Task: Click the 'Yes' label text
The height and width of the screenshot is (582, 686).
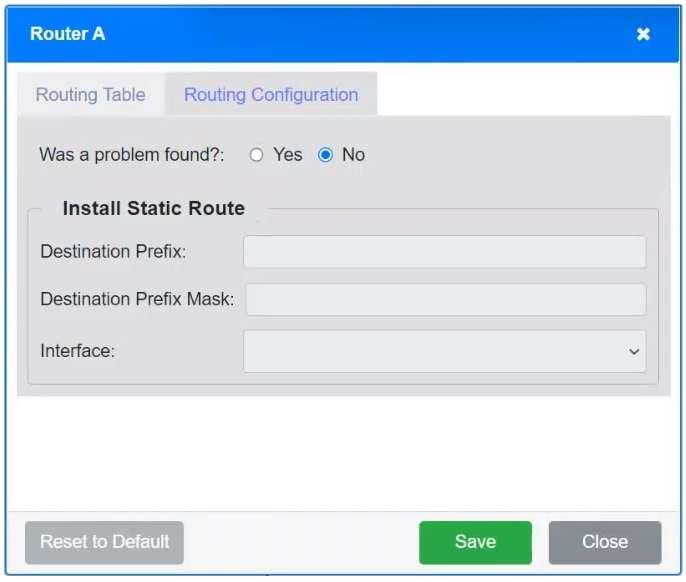Action: (288, 155)
